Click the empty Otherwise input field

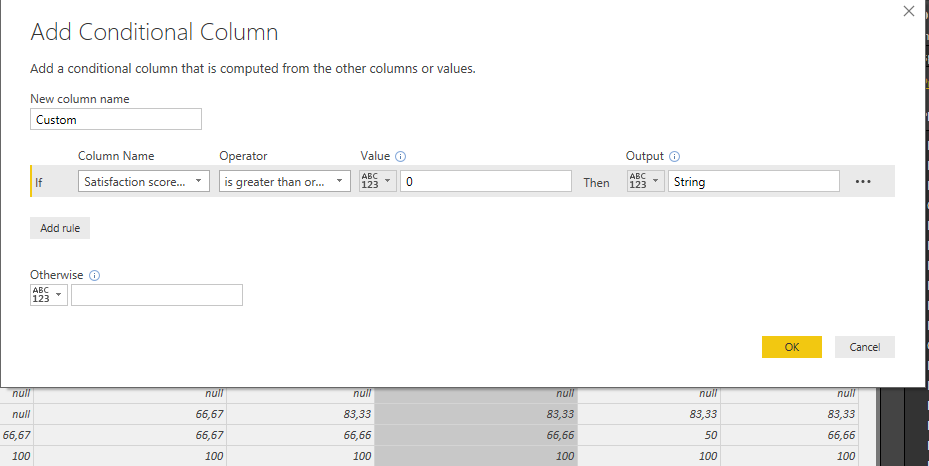(x=157, y=295)
